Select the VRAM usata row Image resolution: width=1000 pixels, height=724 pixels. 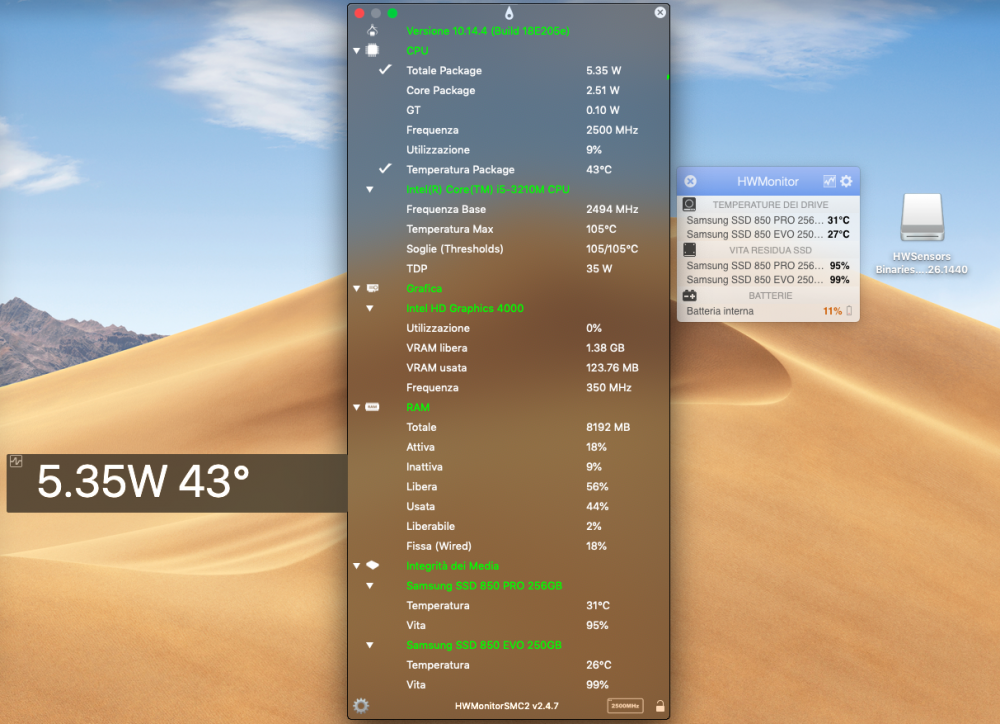[x=508, y=367]
